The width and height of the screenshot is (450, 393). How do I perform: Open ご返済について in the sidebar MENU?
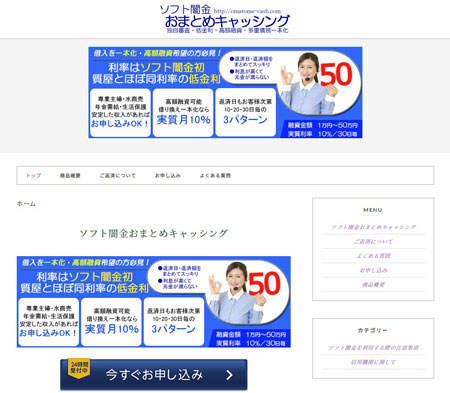click(x=373, y=242)
